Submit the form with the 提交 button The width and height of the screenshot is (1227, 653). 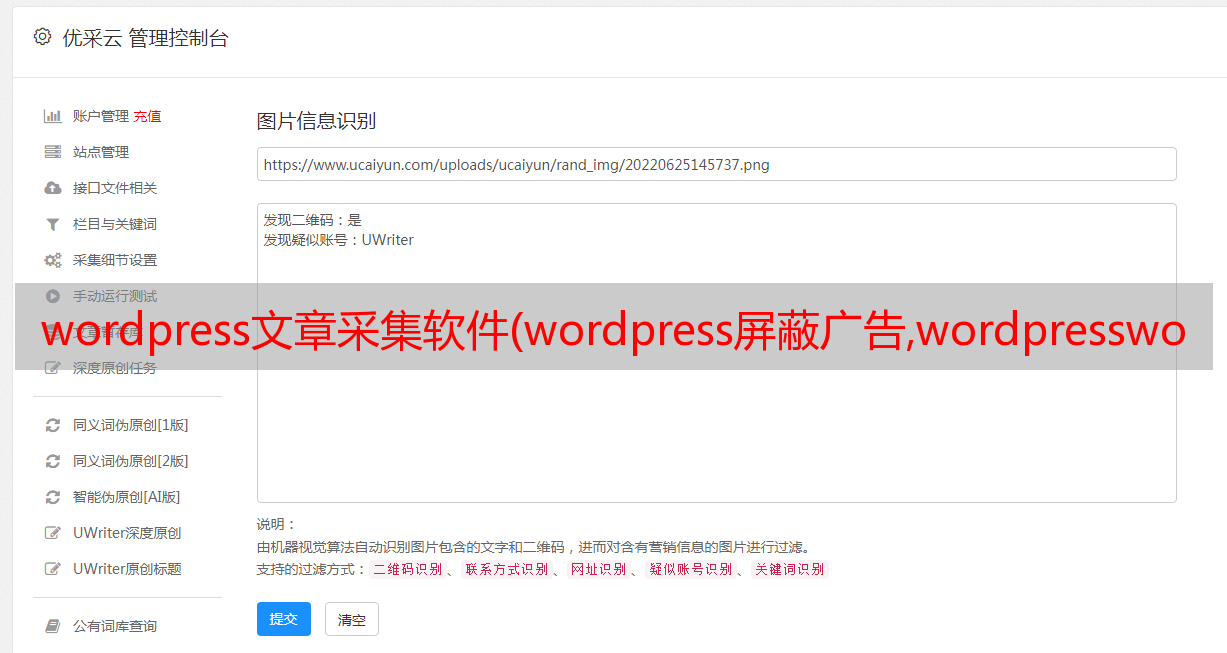(284, 619)
